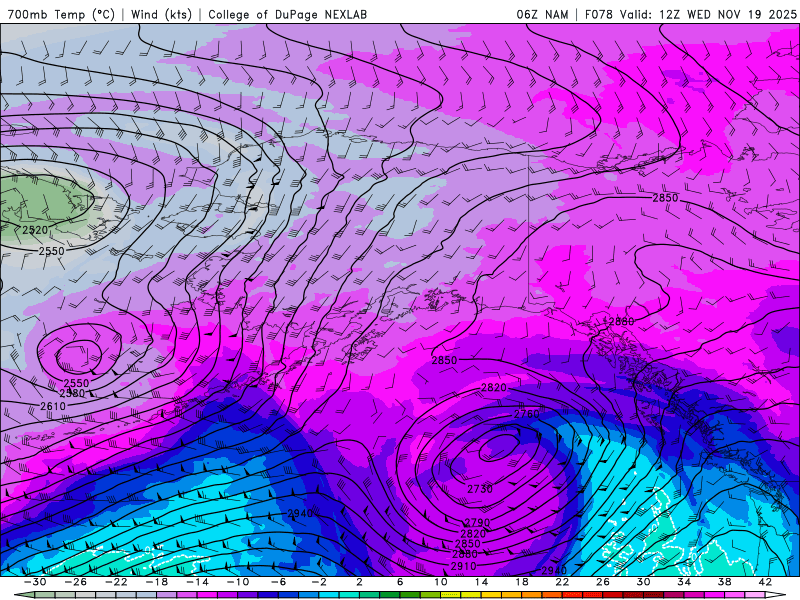
Task: Click the positive "26" value on the scale
Action: click(603, 582)
